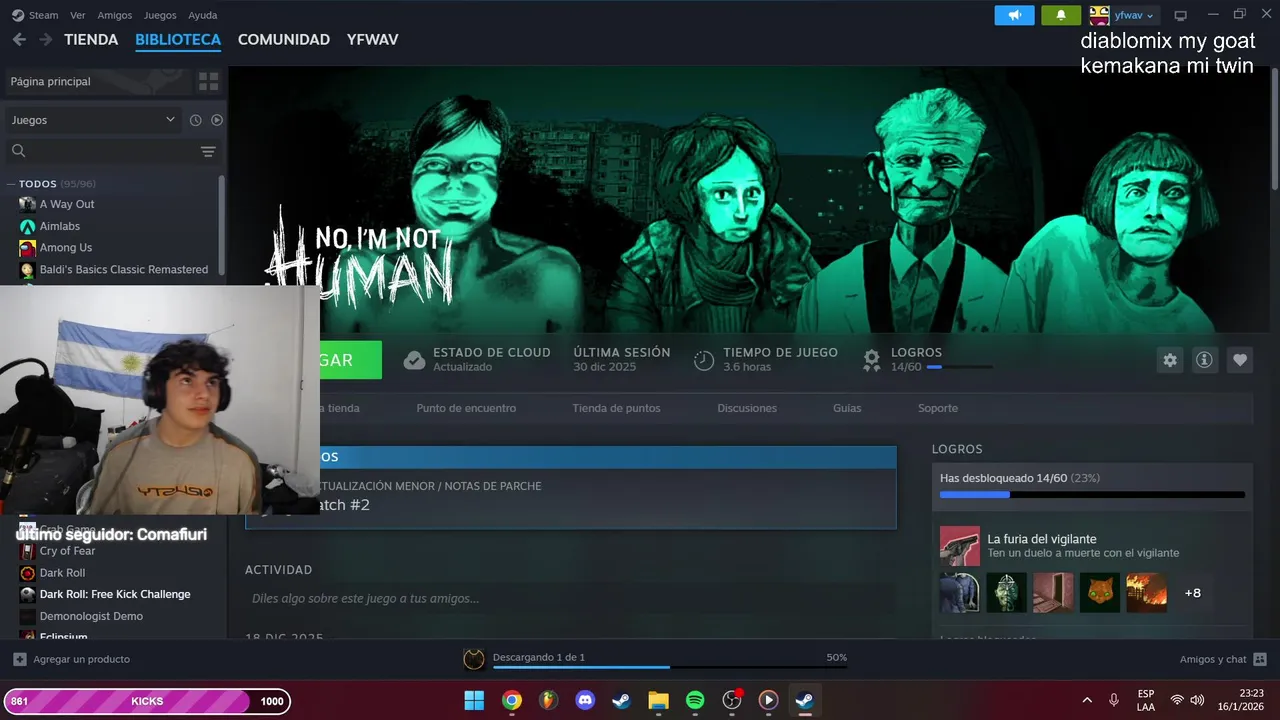1280x720 pixels.
Task: Click the green Jugar button
Action: [x=350, y=360]
